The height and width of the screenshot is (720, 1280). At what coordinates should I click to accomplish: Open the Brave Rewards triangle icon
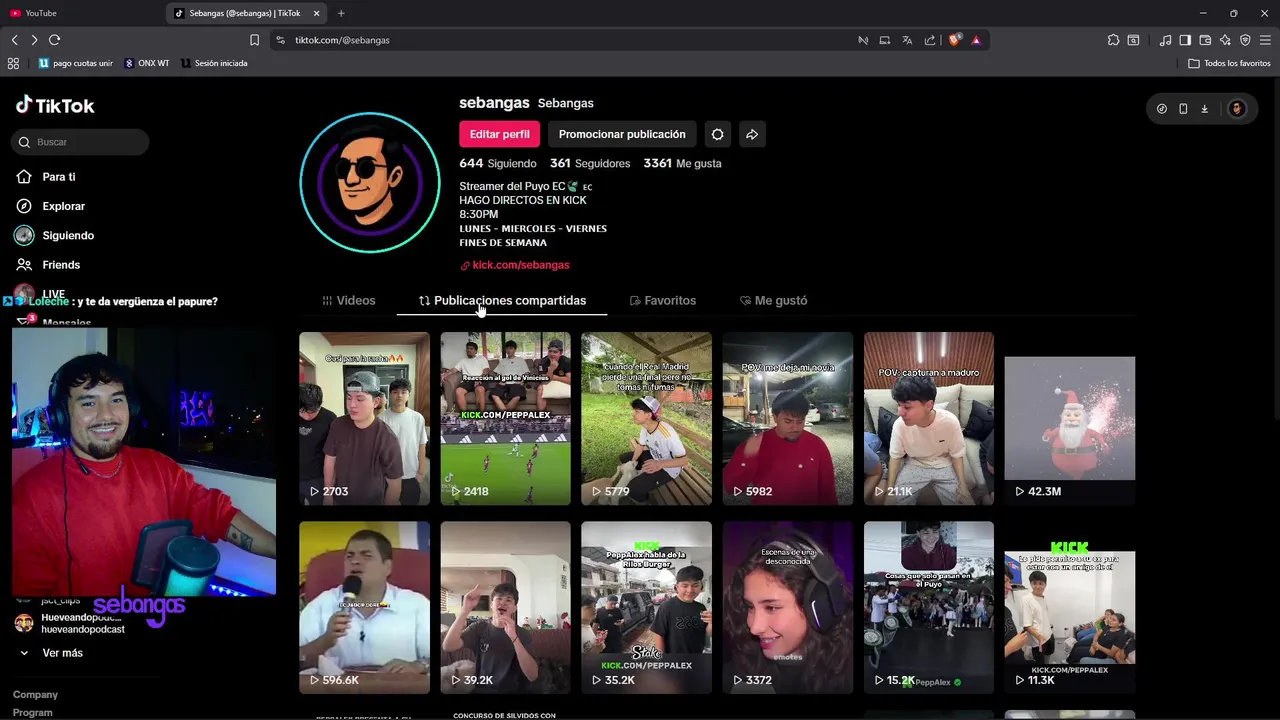[976, 40]
